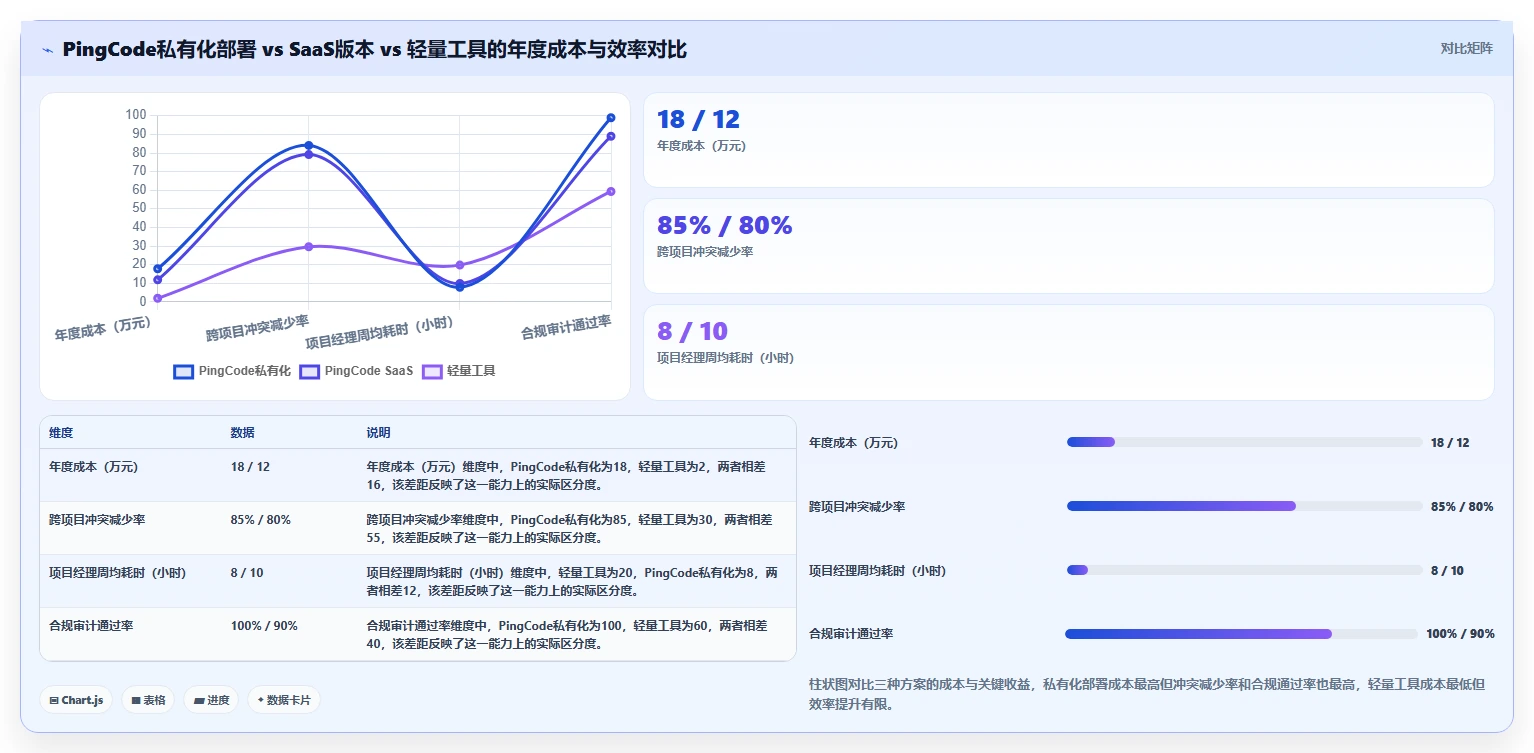Click the 年度成本（万元） chart axis label
The image size is (1534, 753).
104,329
